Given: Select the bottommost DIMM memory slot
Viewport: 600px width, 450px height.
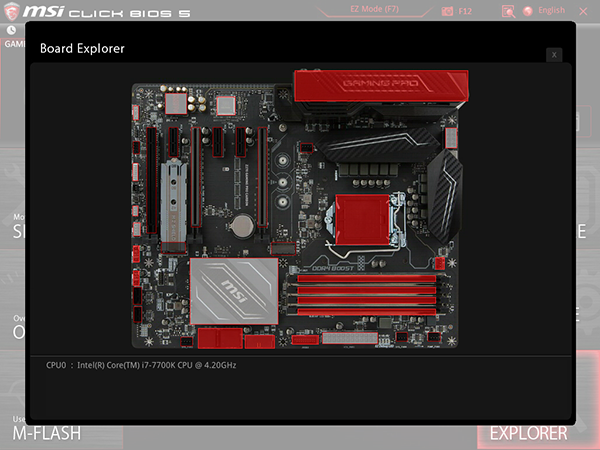Looking at the screenshot, I should tap(366, 312).
